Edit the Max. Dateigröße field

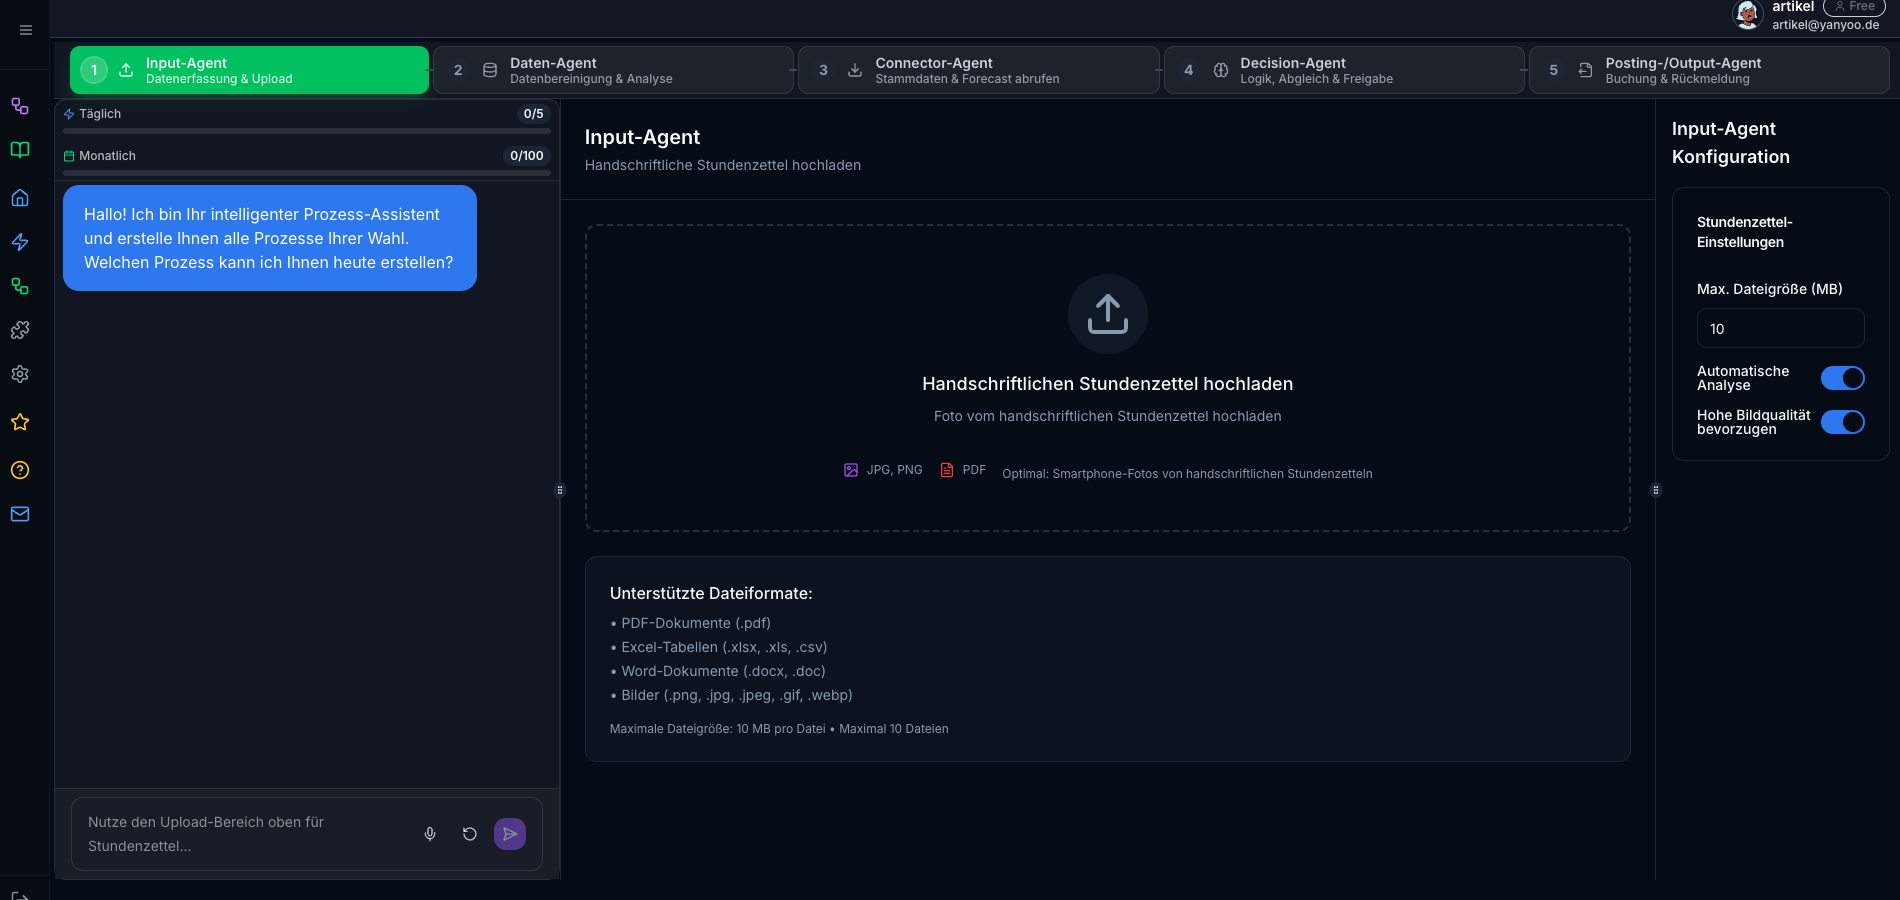pos(1780,328)
